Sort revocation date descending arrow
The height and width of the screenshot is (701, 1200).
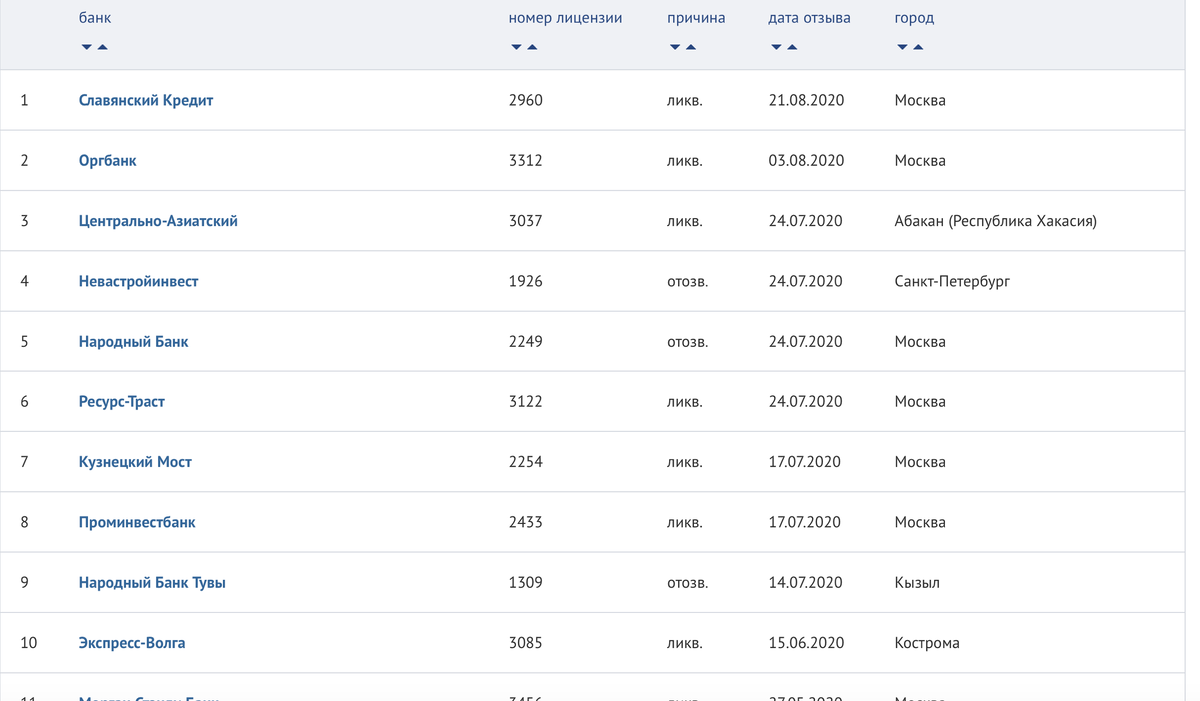coord(776,47)
